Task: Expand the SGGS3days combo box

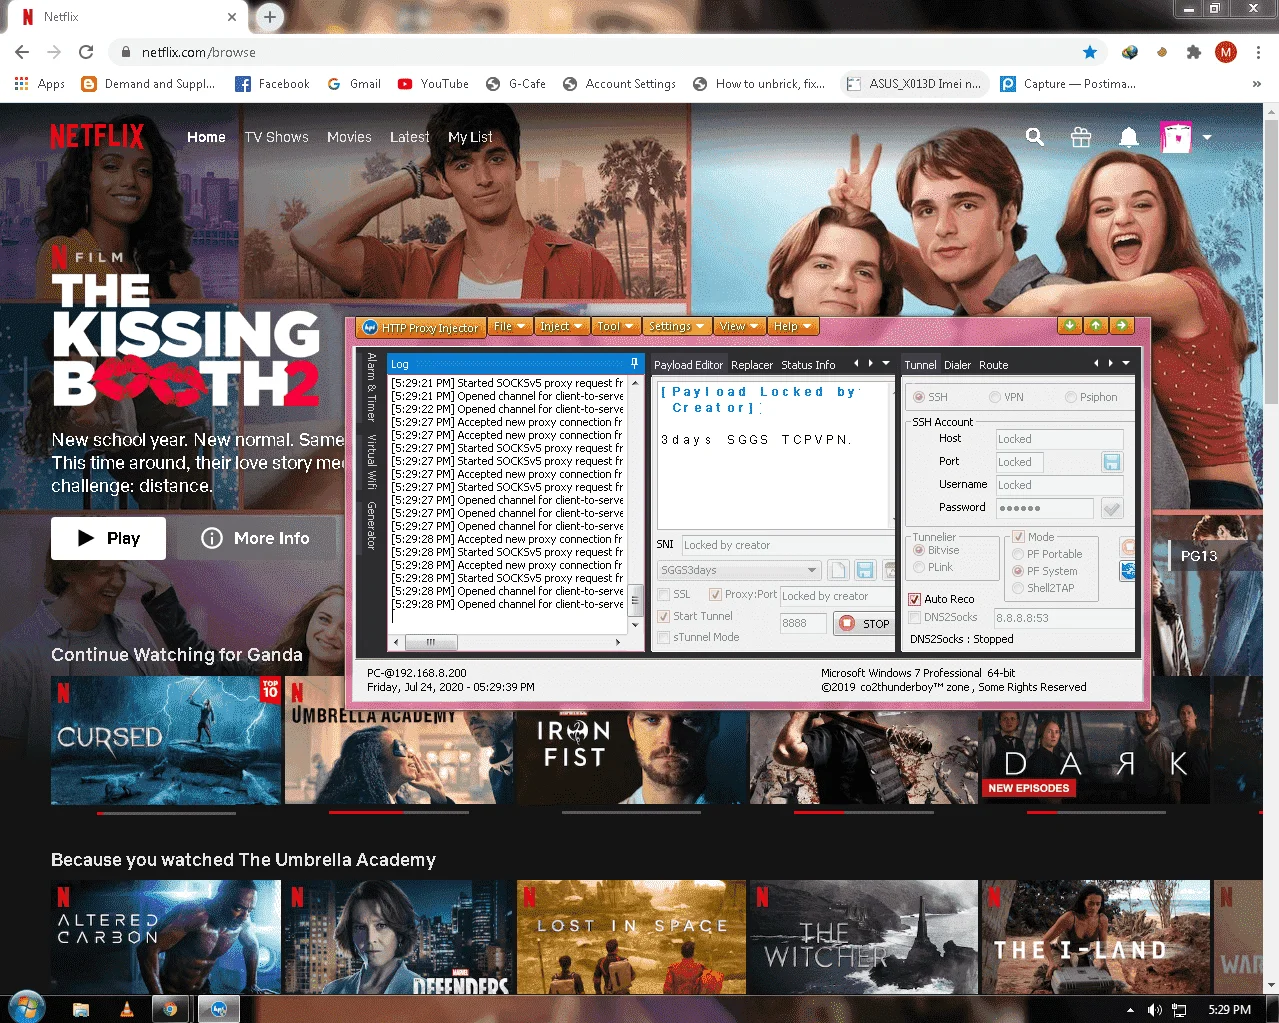Action: pyautogui.click(x=812, y=570)
